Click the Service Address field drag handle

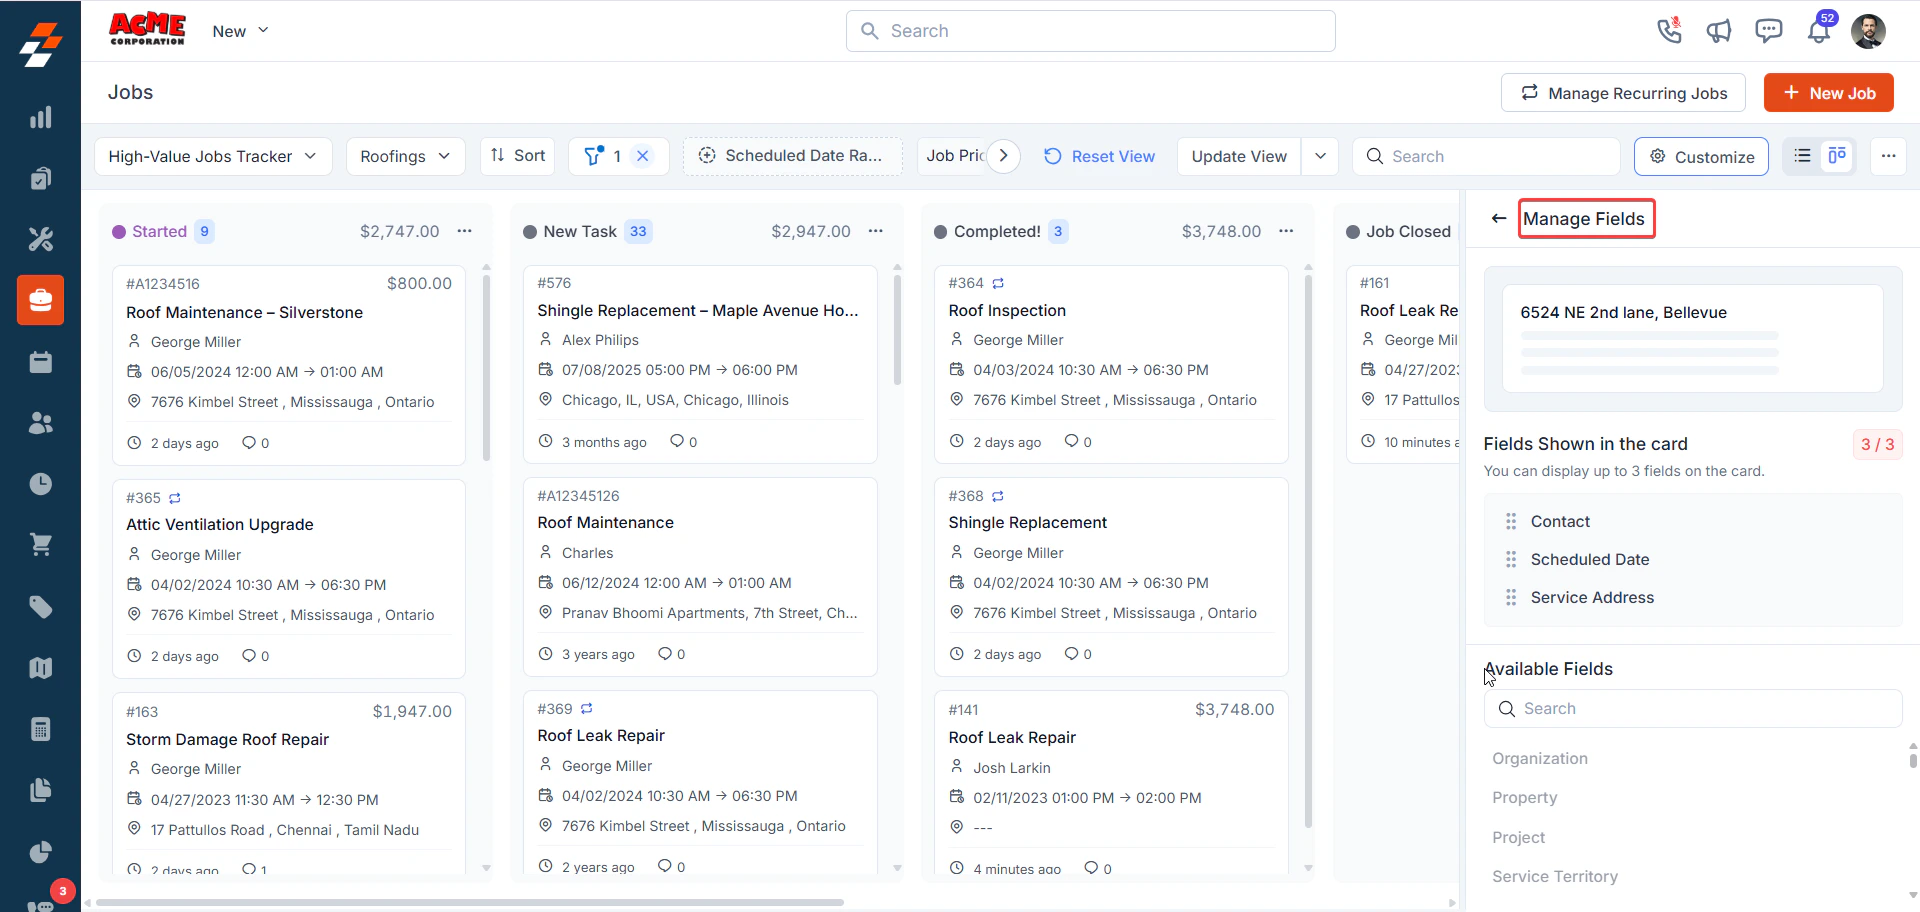pyautogui.click(x=1510, y=597)
